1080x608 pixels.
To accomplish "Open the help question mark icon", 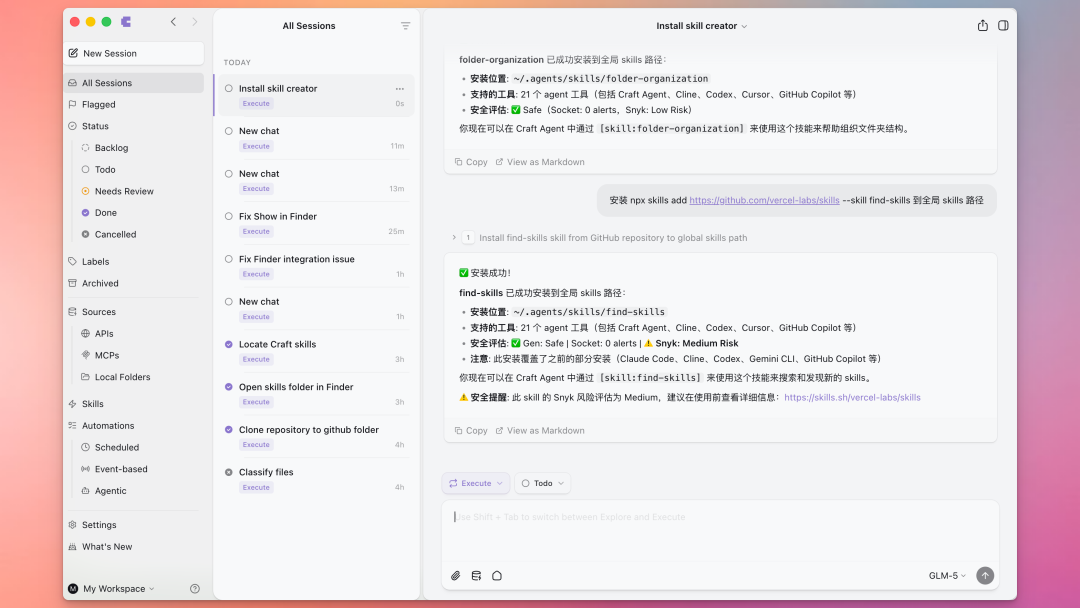I will [195, 589].
